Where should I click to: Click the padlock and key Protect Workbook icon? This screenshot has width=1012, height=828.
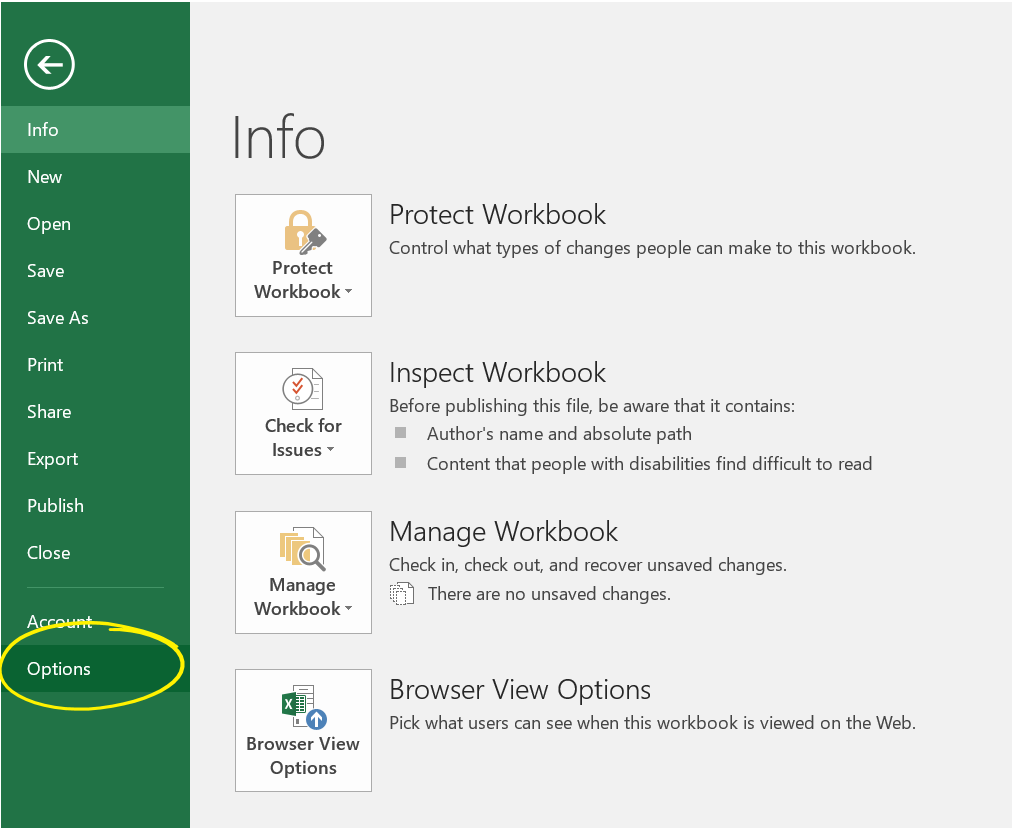click(303, 232)
